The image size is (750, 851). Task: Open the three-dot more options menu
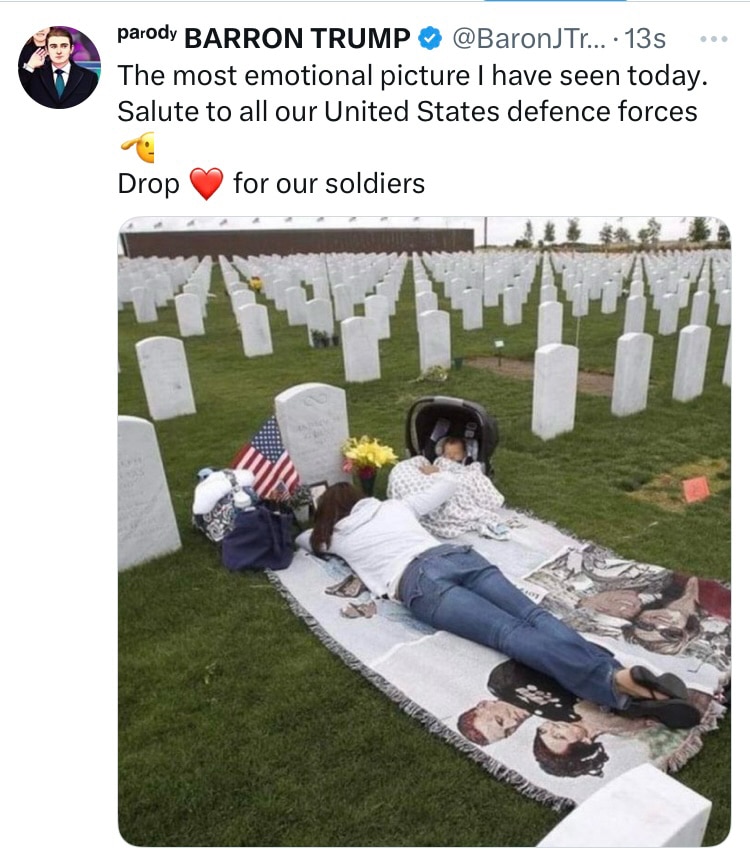pyautogui.click(x=714, y=39)
